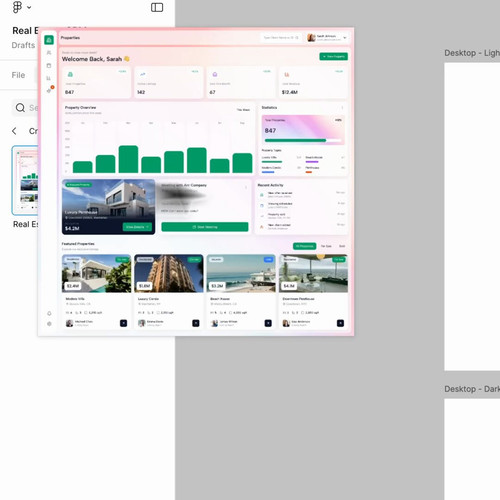Click the dark action button on Modern Villa card
The width and height of the screenshot is (500, 500).
pyautogui.click(x=123, y=323)
